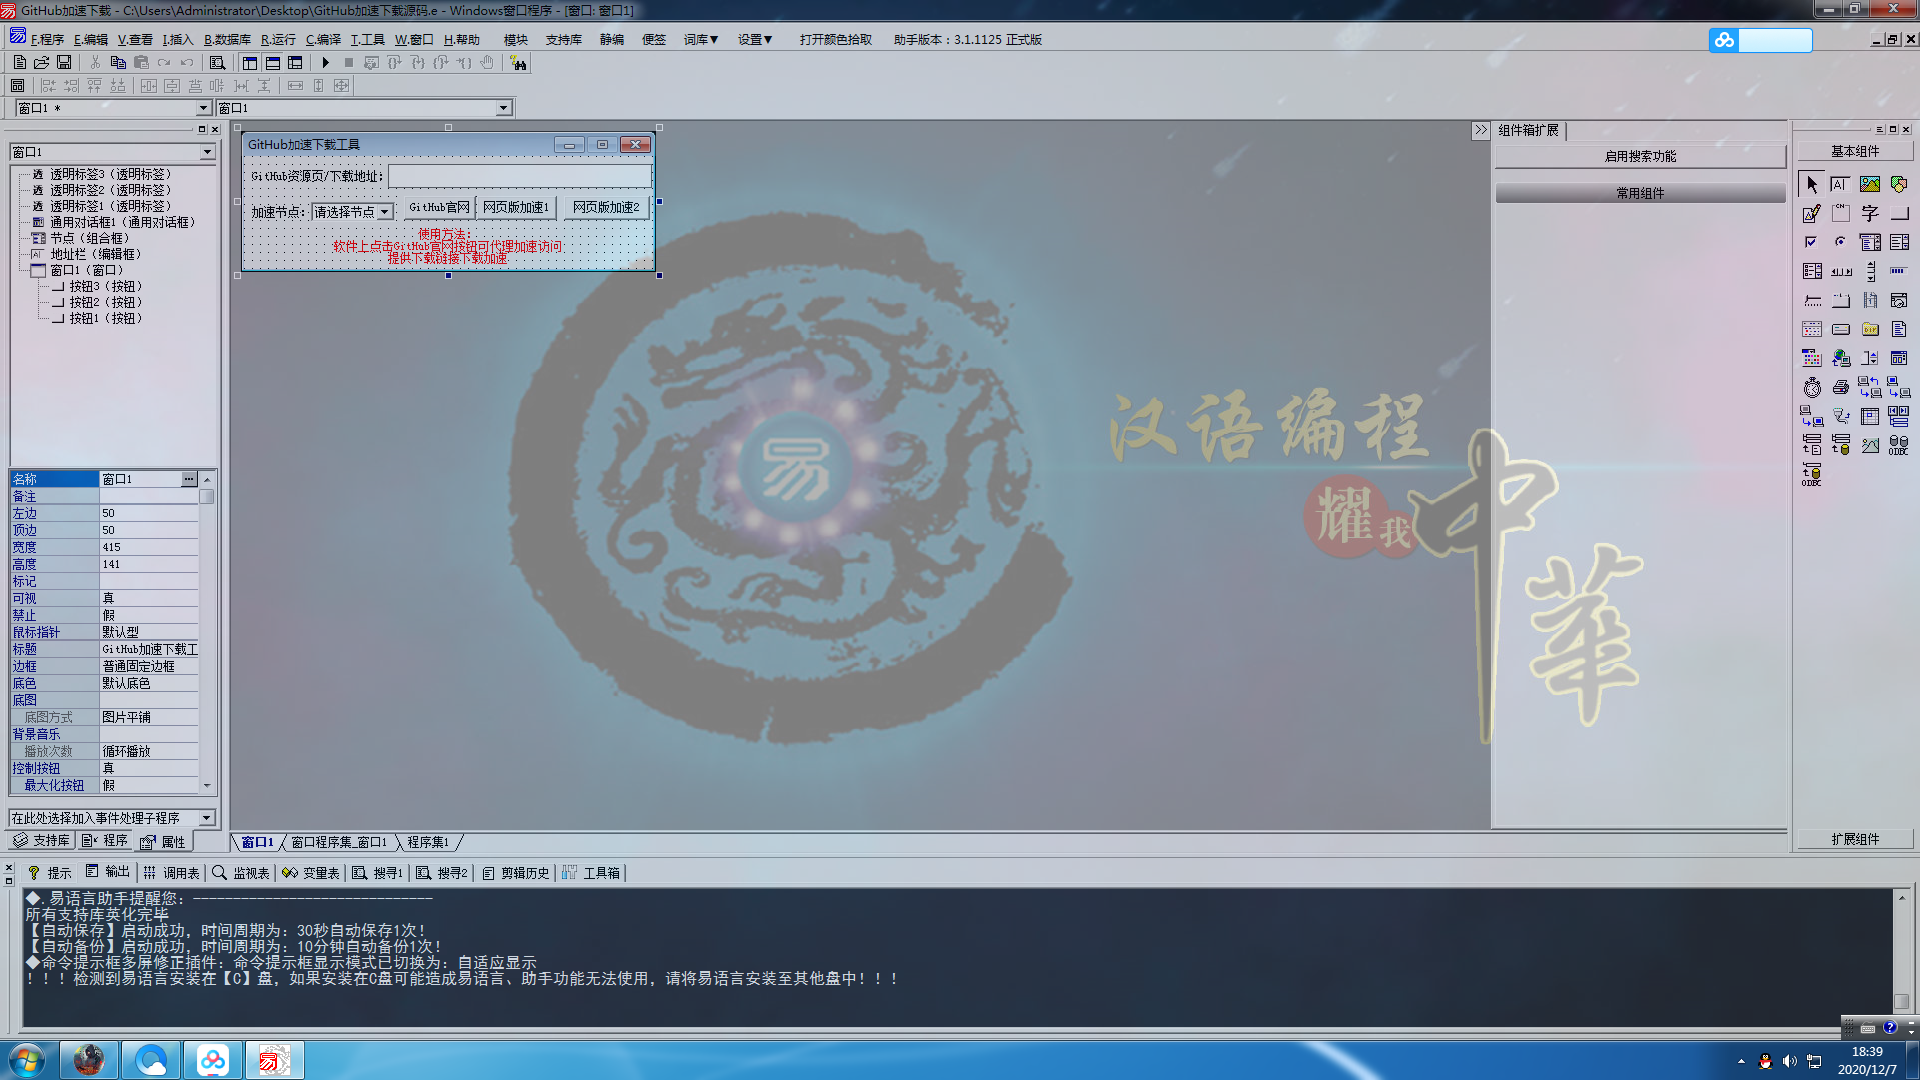Click the Copy toolbar icon
Image resolution: width=1920 pixels, height=1080 pixels.
pos(117,62)
